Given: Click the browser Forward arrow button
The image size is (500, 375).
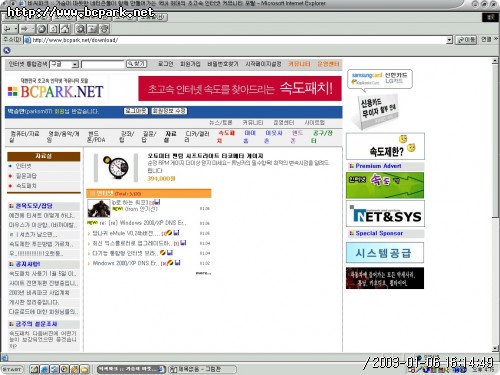Looking at the screenshot, I should (24, 29).
